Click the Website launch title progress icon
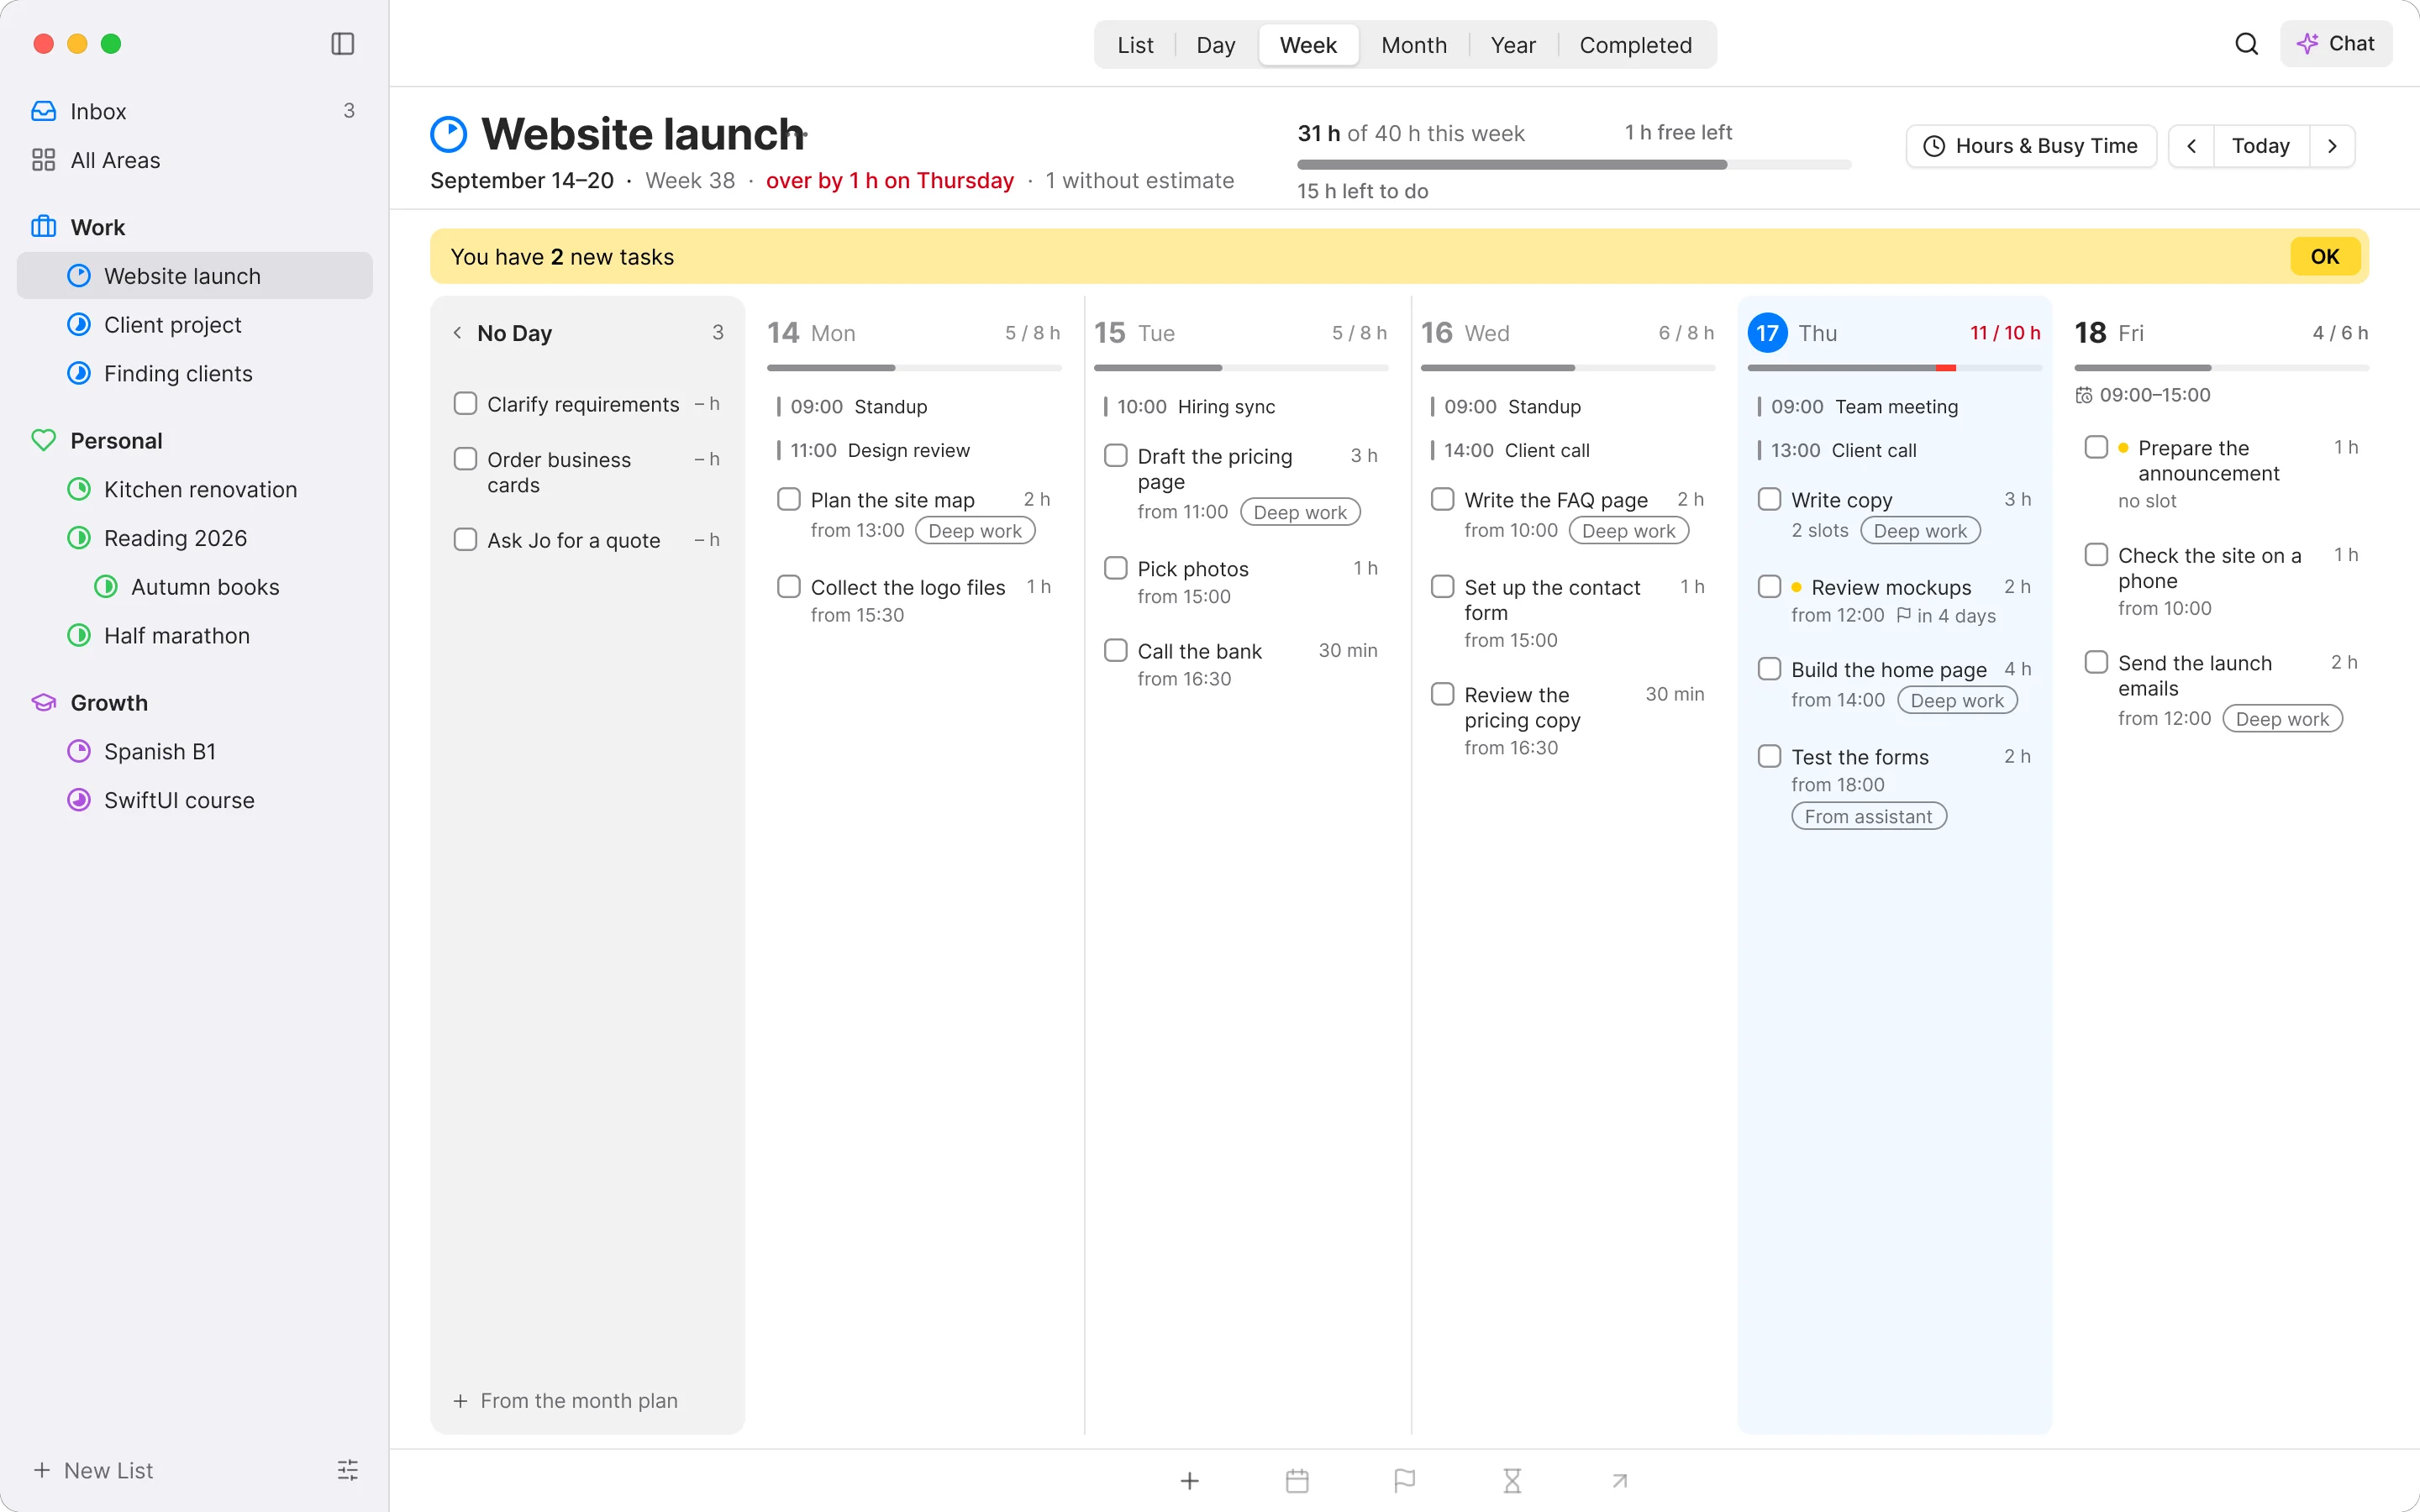 (x=449, y=134)
